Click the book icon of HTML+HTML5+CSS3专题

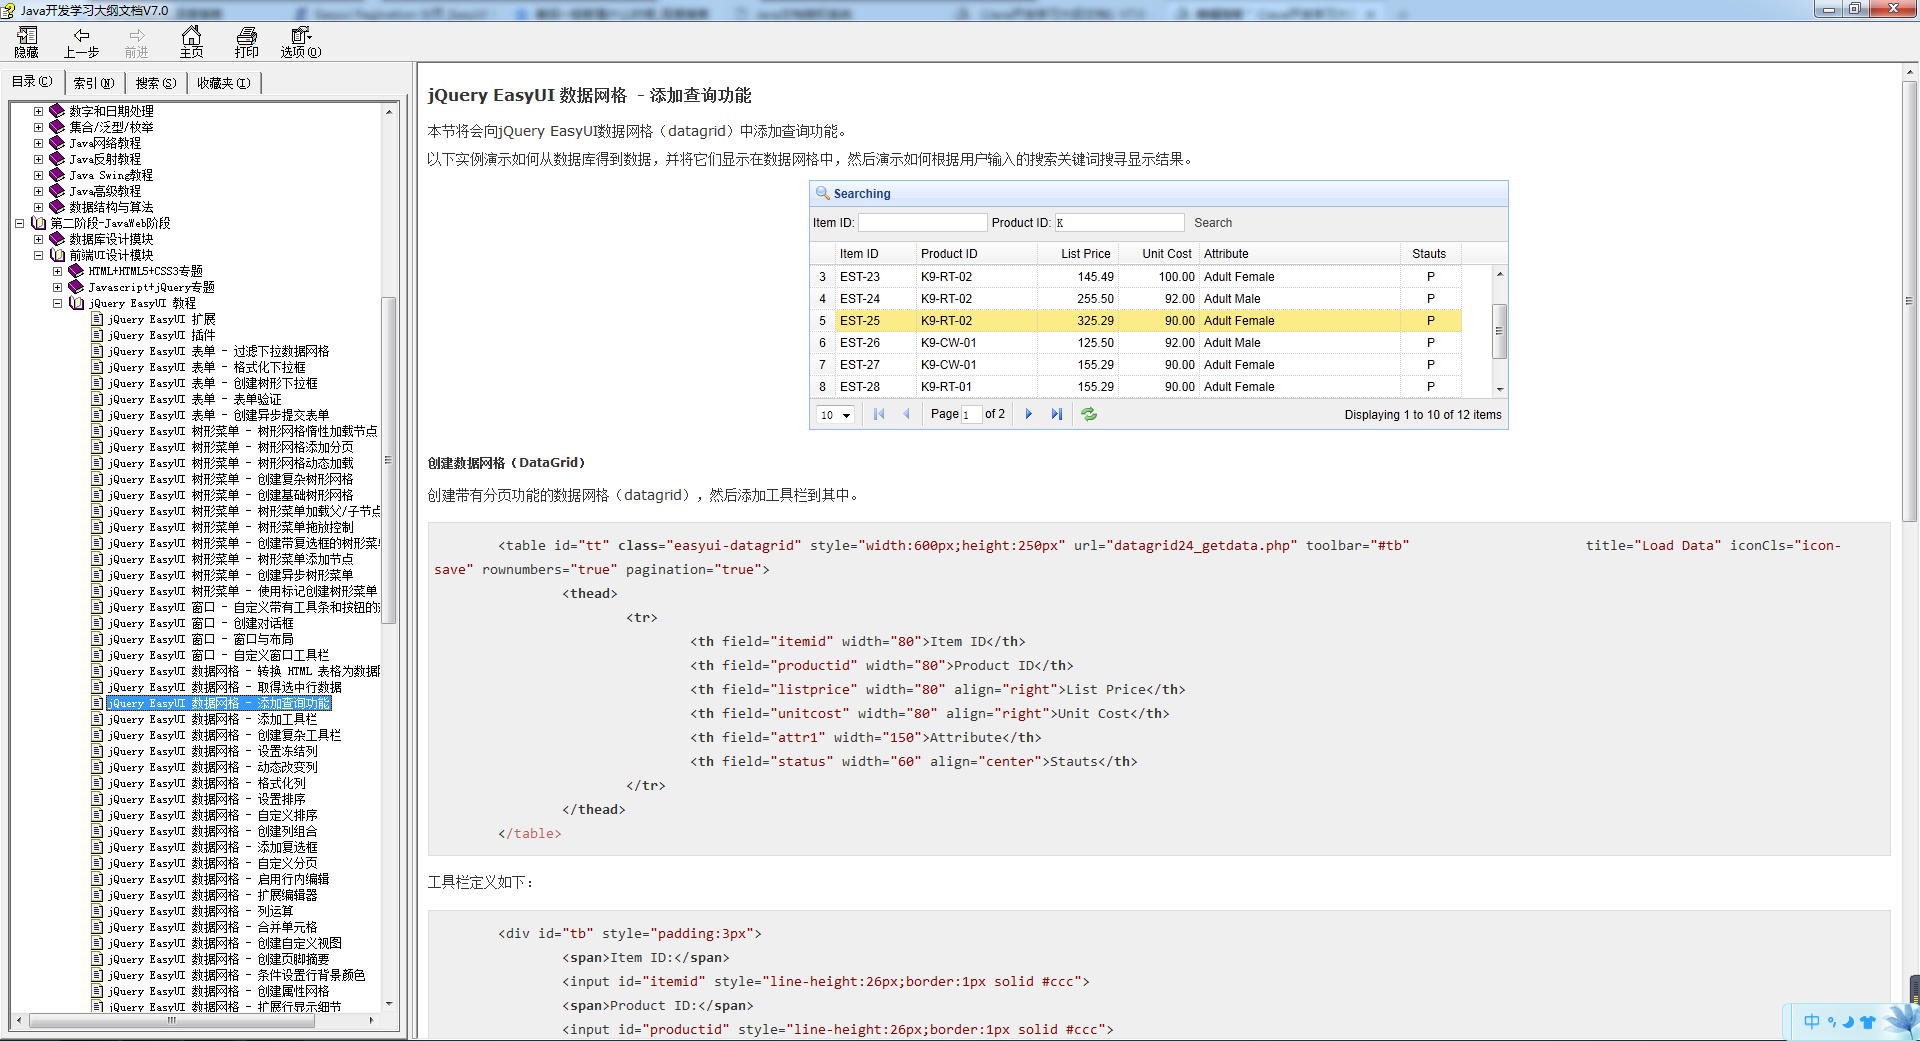(x=76, y=271)
